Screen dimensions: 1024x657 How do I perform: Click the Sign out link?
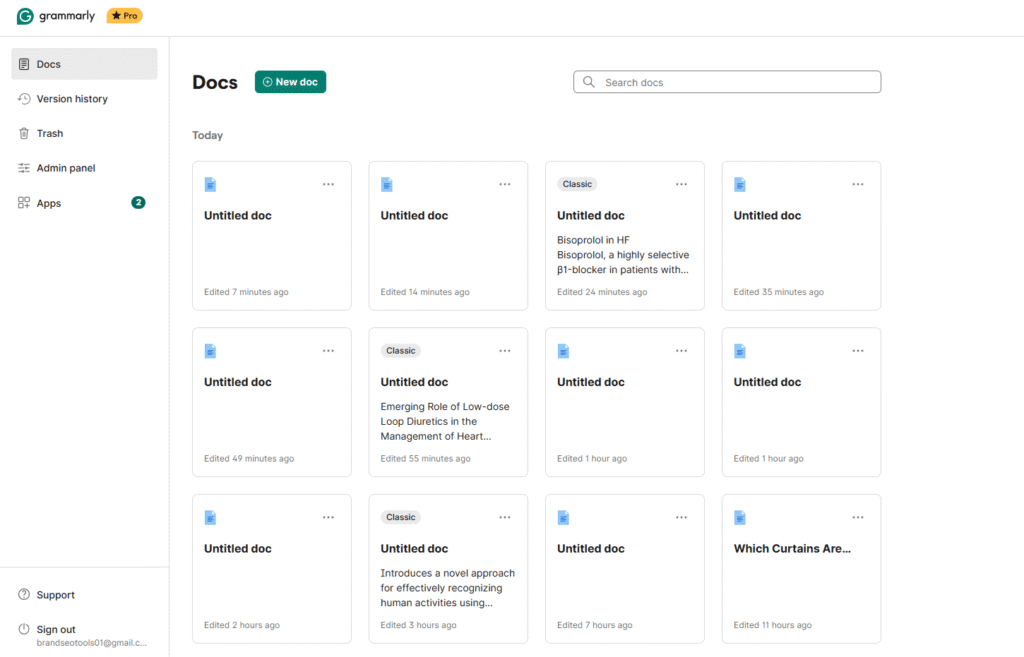[x=56, y=629]
